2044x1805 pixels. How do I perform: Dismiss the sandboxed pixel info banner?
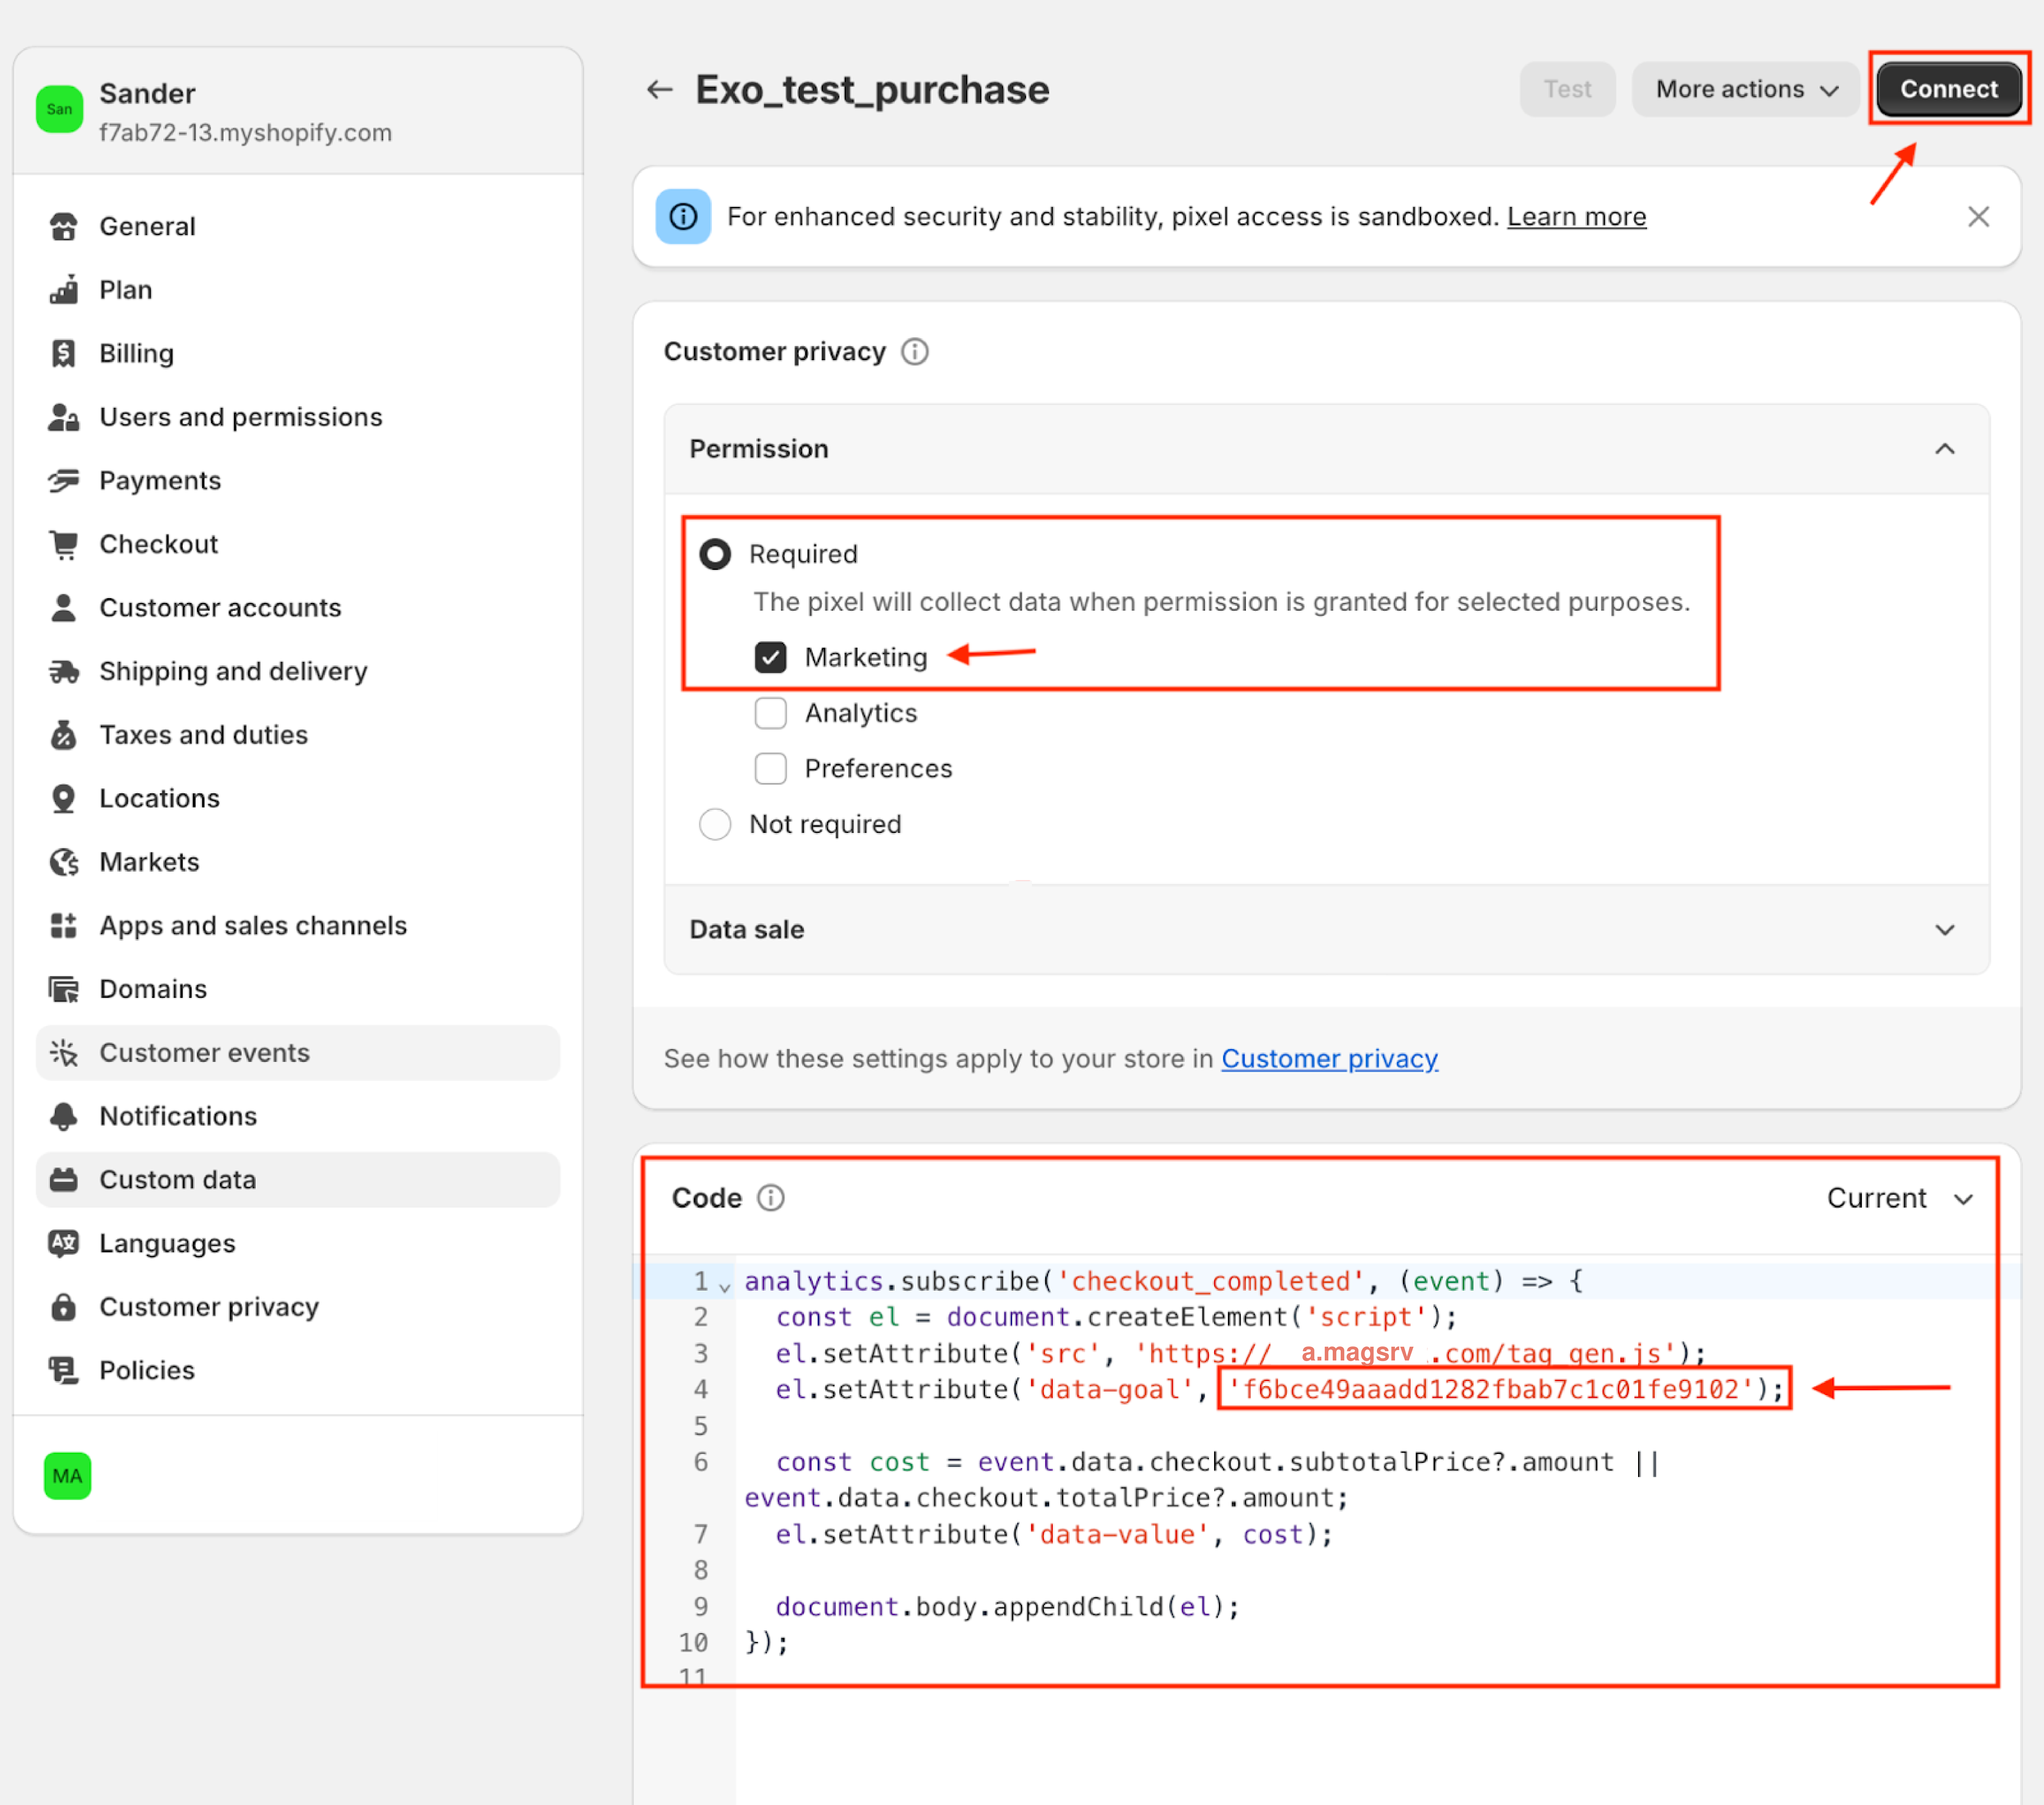(1977, 217)
